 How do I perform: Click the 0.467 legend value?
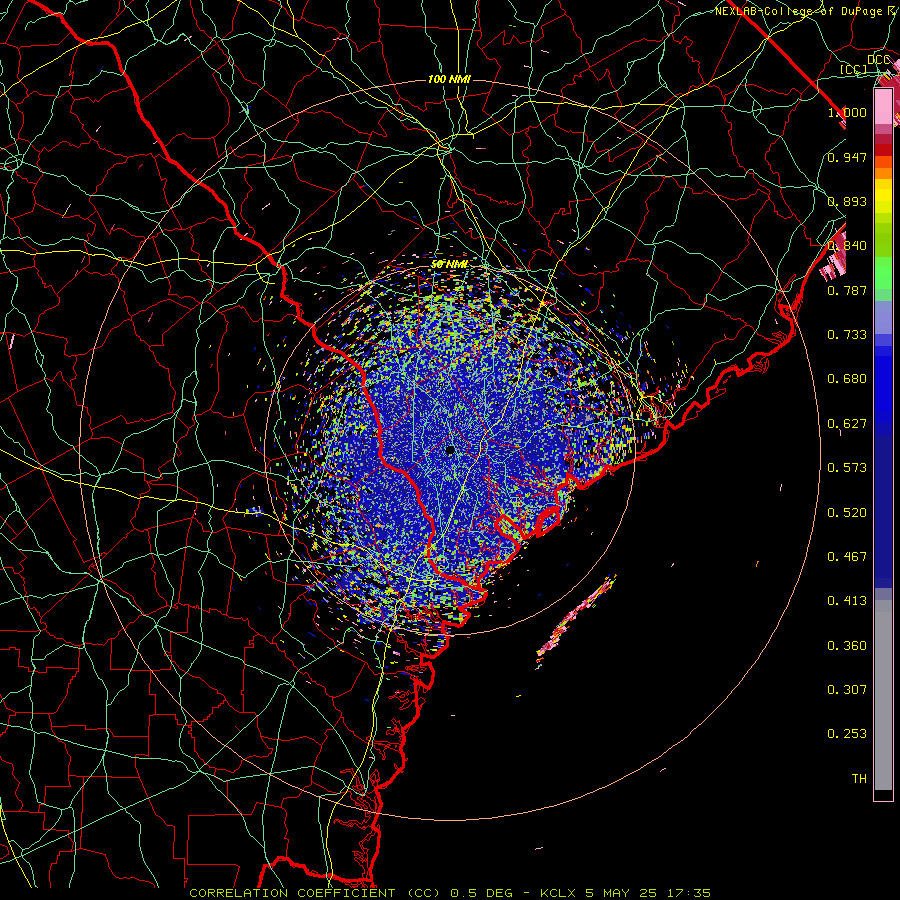(x=847, y=557)
